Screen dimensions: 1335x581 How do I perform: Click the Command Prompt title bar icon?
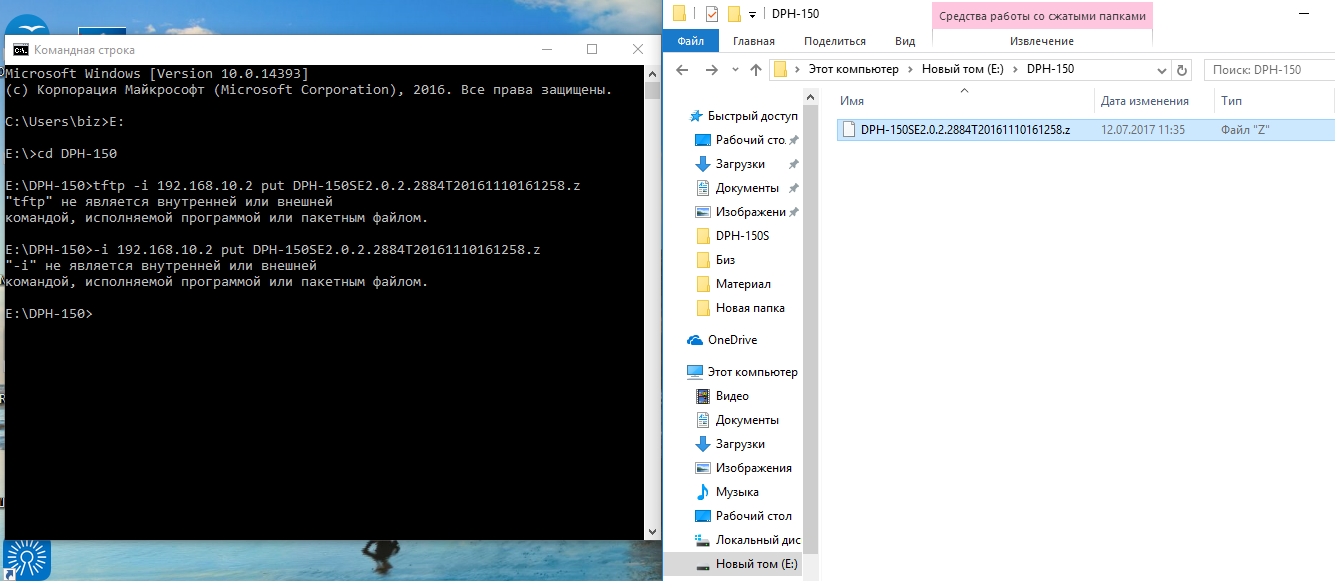[x=20, y=49]
